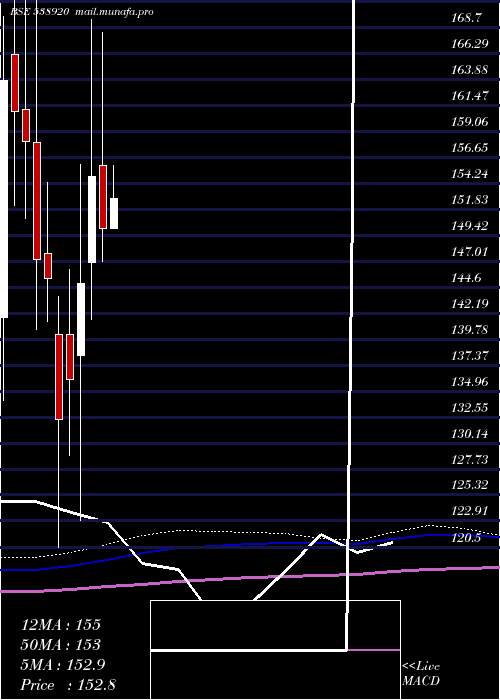500x700 pixels.
Task: Click the 139.78 price axis label
Action: (470, 329)
